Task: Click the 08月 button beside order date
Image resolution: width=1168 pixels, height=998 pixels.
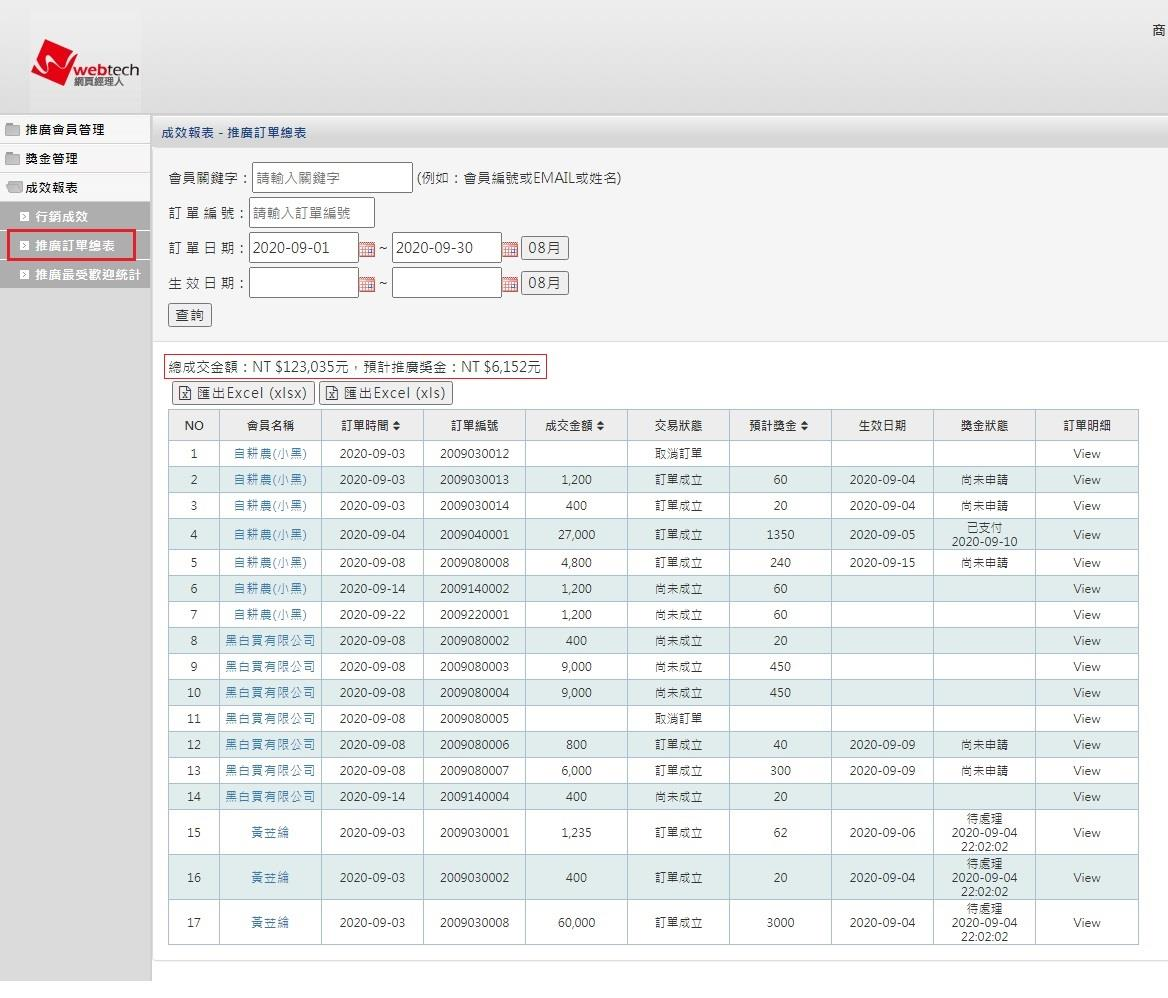Action: tap(545, 248)
